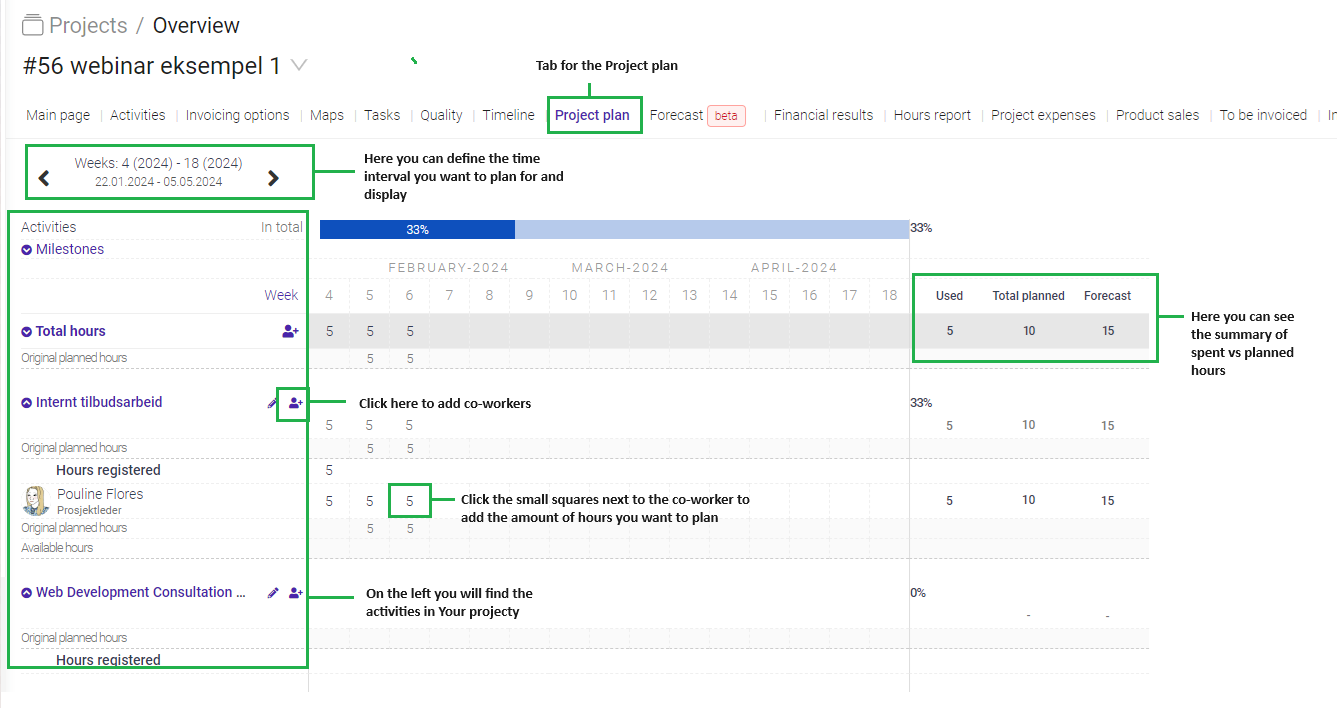Viewport: 1337px width, 708px height.
Task: Open the project name dropdown arrow
Action: [299, 66]
